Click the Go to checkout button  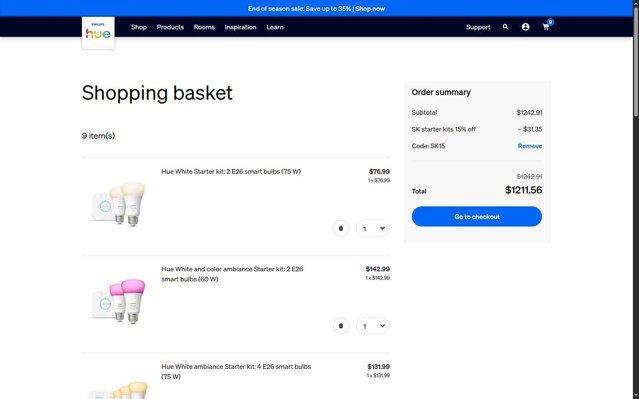tap(477, 216)
